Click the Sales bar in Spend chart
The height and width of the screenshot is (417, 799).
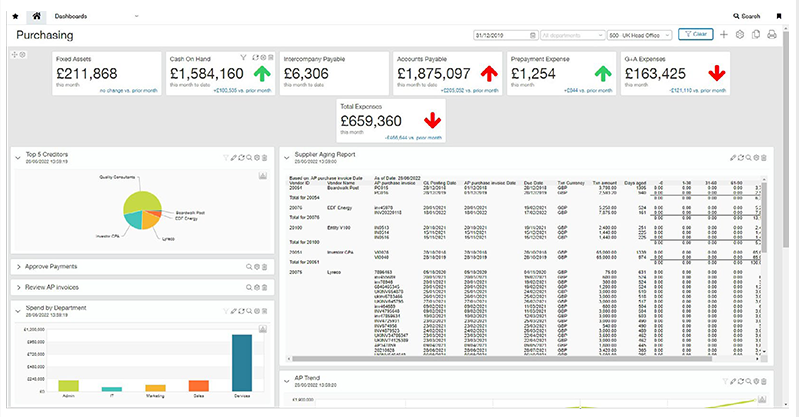[x=199, y=386]
